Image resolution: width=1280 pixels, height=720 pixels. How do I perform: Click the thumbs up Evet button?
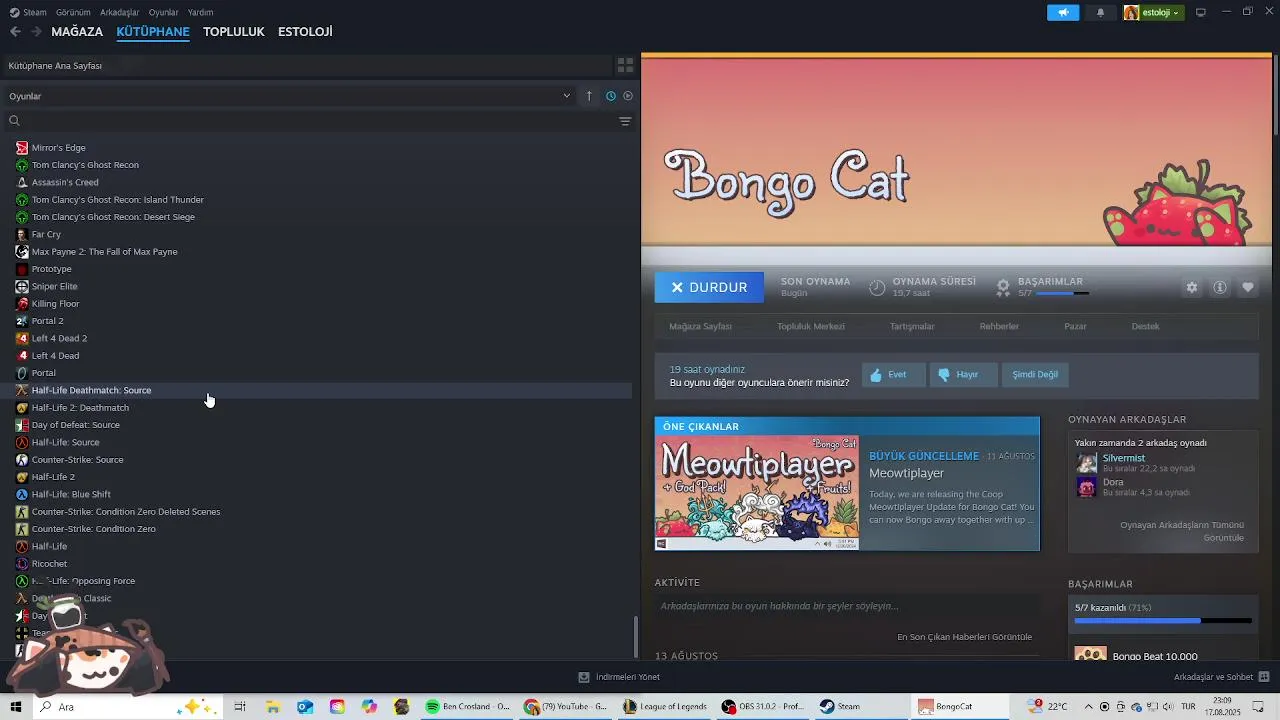tap(893, 375)
